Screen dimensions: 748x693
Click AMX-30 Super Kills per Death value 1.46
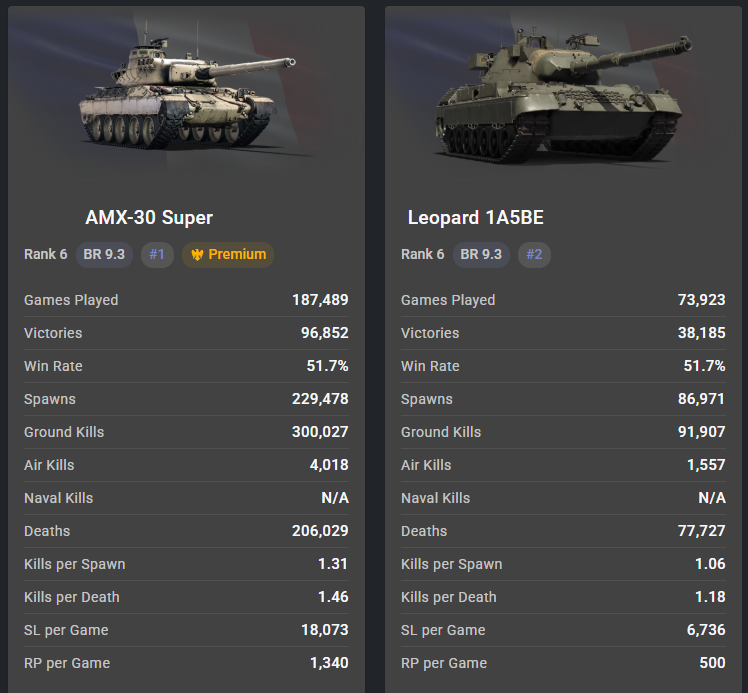333,597
